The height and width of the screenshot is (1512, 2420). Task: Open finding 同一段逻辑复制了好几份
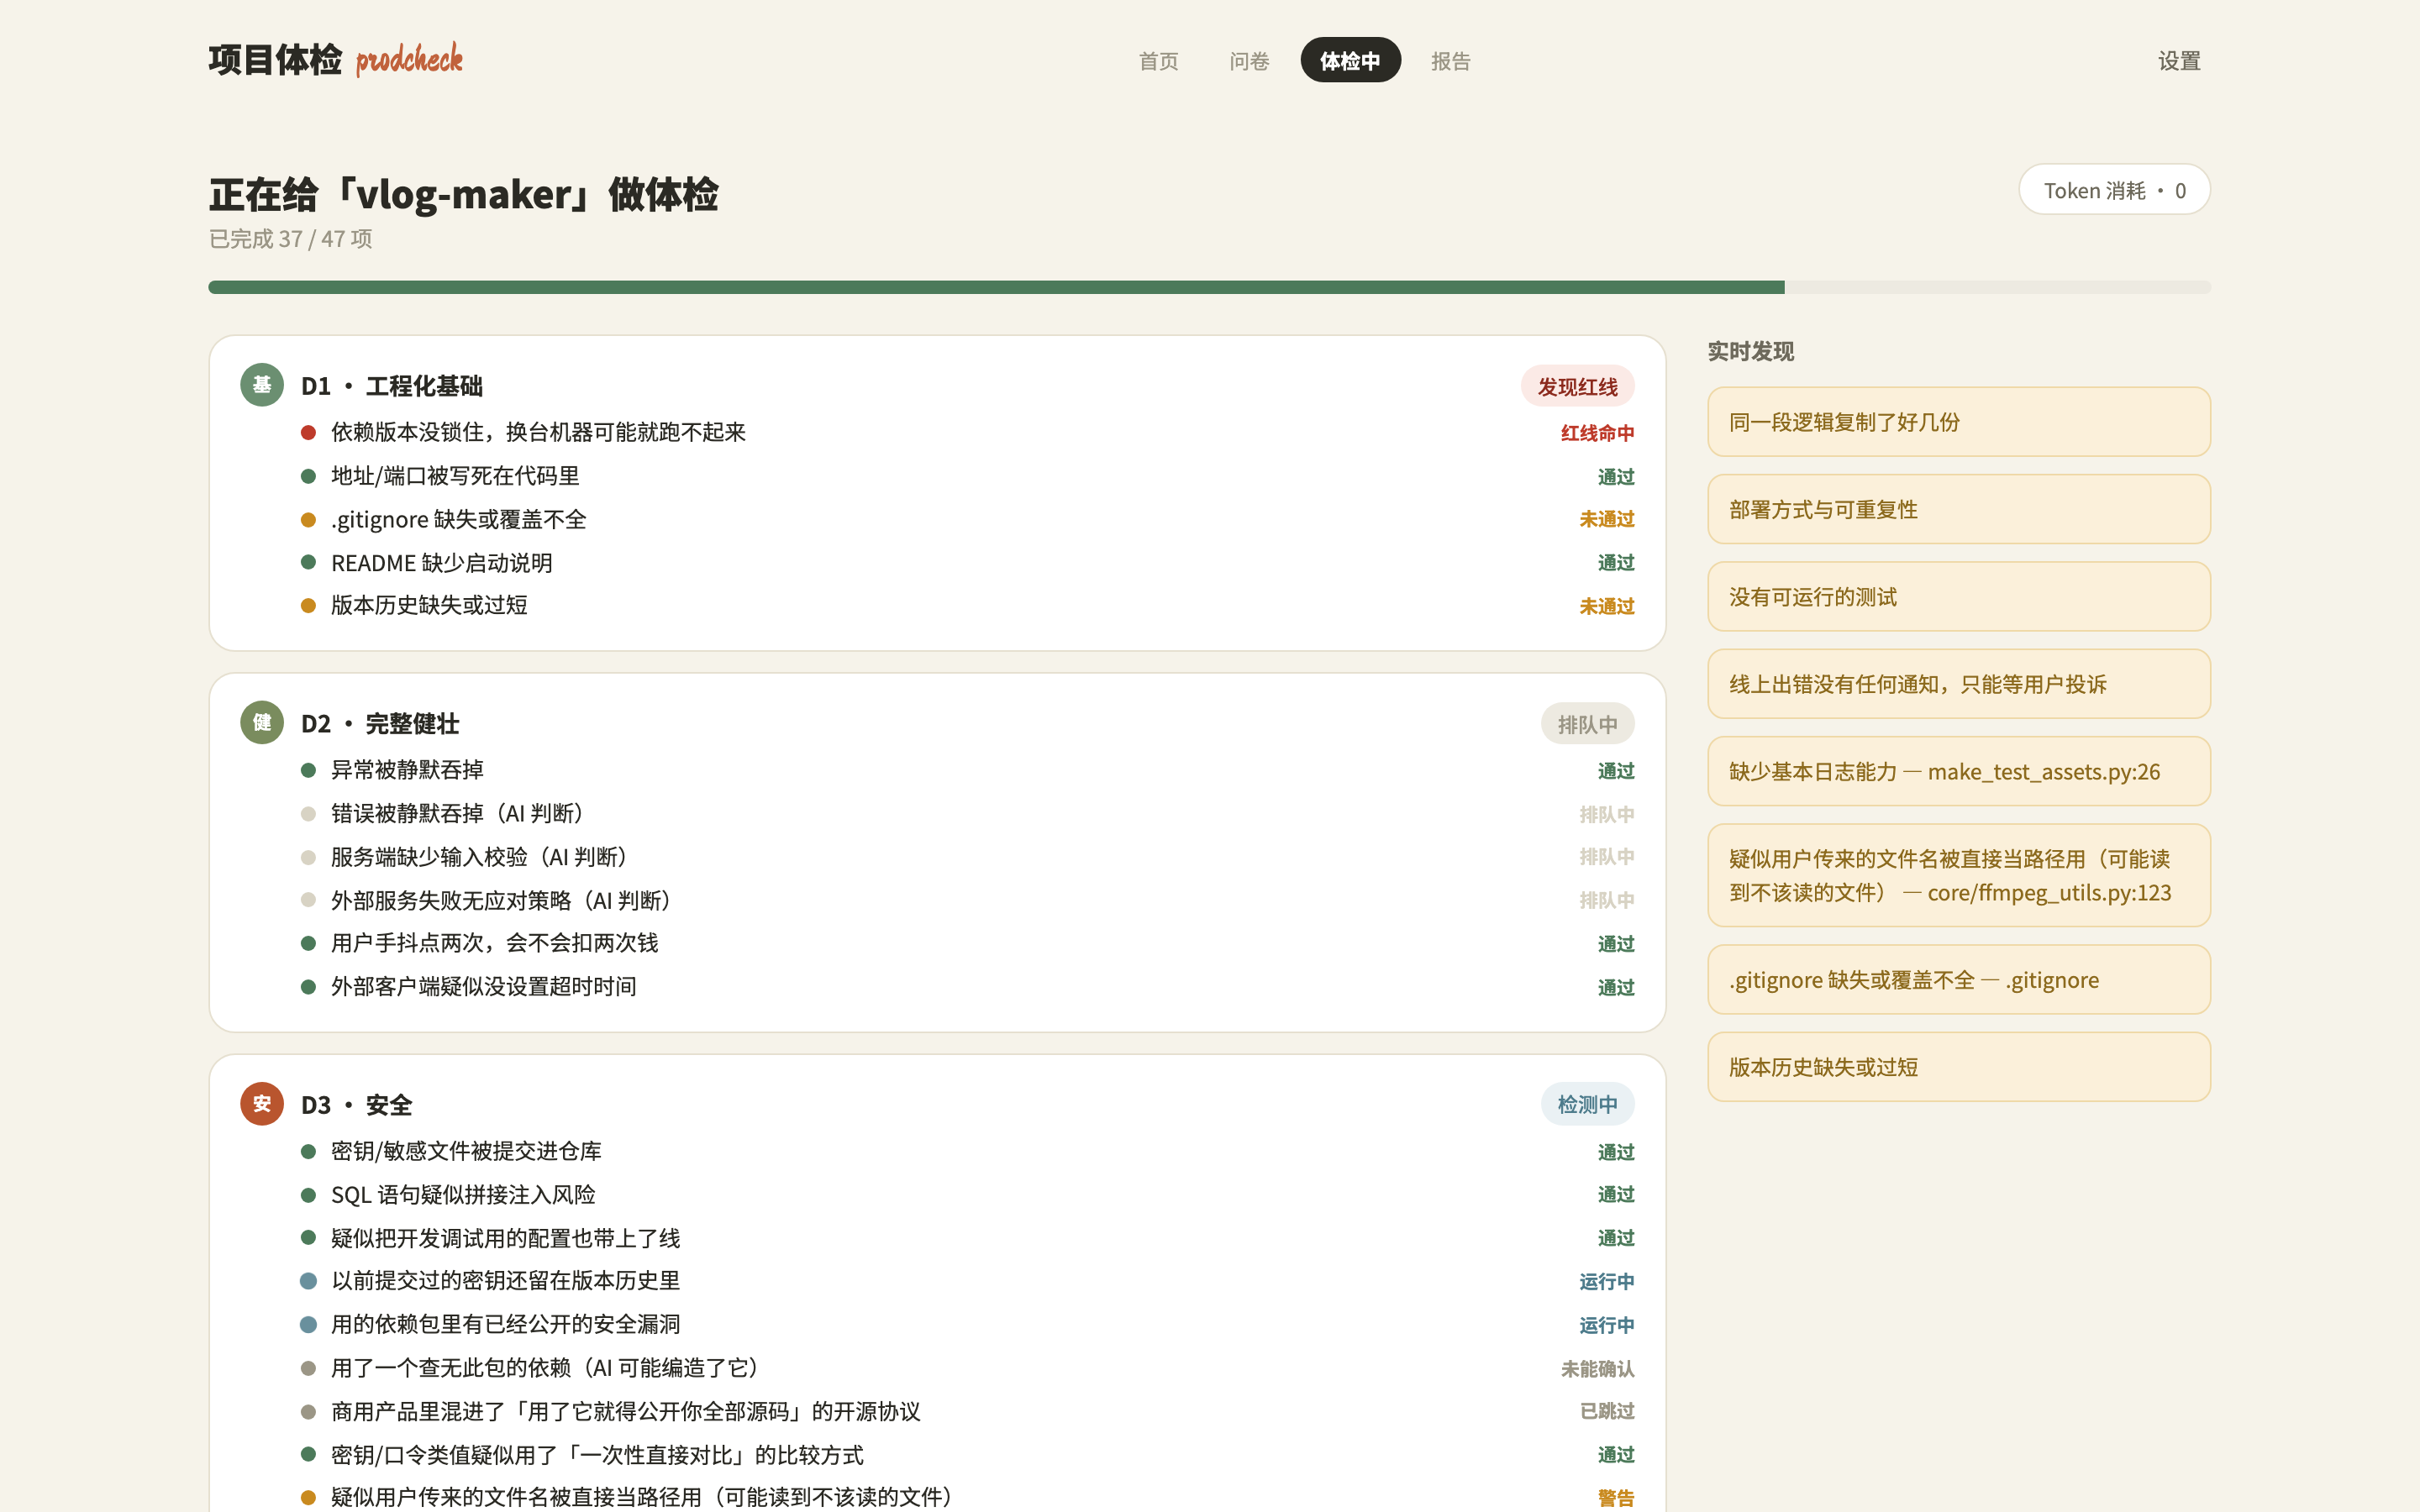(1958, 422)
